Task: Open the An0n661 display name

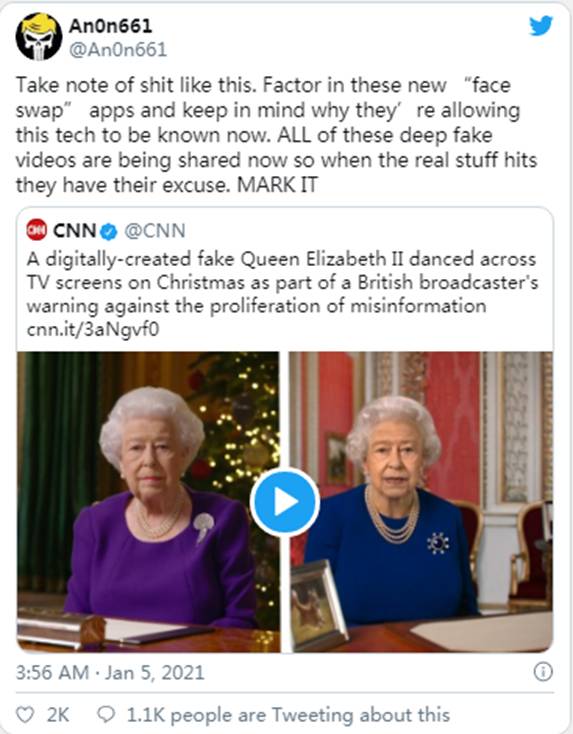Action: (x=111, y=25)
